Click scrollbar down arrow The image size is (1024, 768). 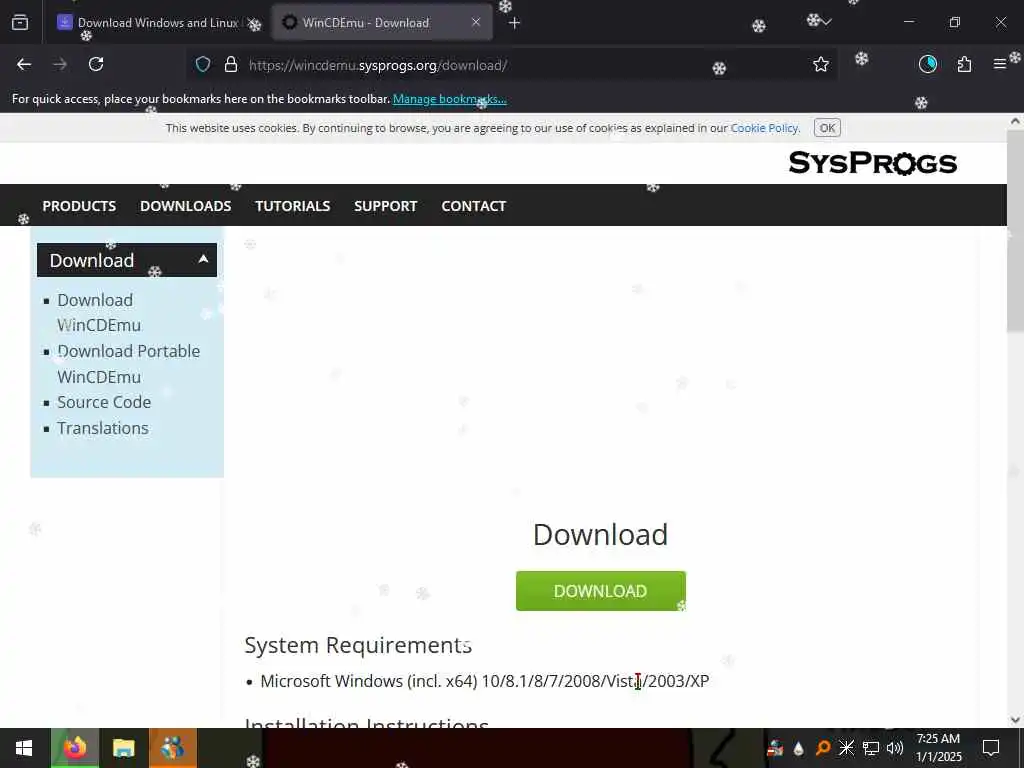[x=1015, y=720]
